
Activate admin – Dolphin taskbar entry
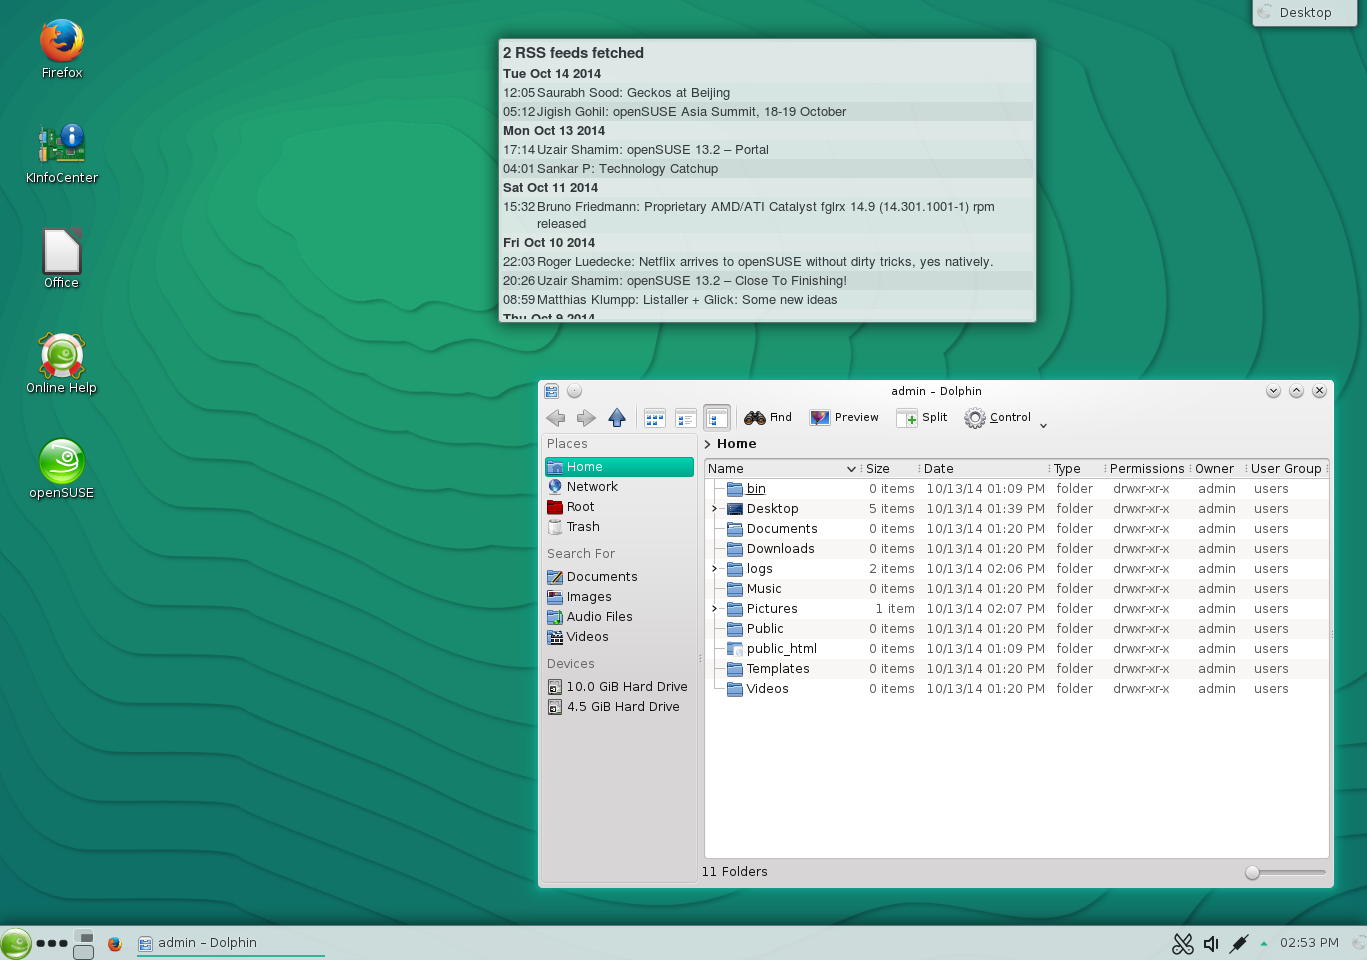[x=230, y=943]
